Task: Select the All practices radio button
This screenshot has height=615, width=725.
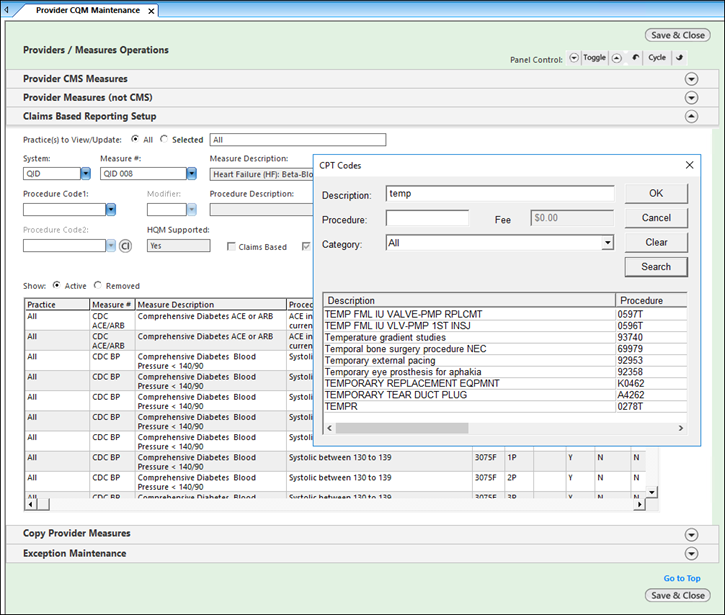Action: (135, 139)
